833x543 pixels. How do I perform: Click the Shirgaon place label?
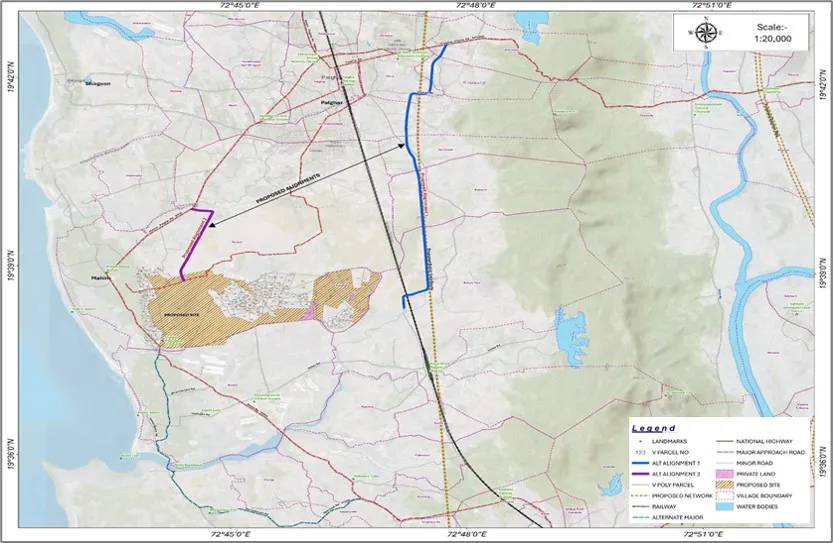pyautogui.click(x=99, y=85)
